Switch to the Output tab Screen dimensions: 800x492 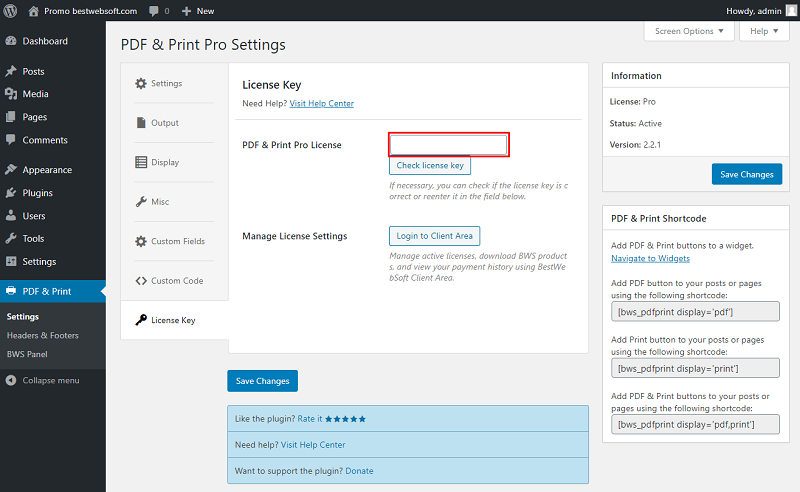[174, 122]
